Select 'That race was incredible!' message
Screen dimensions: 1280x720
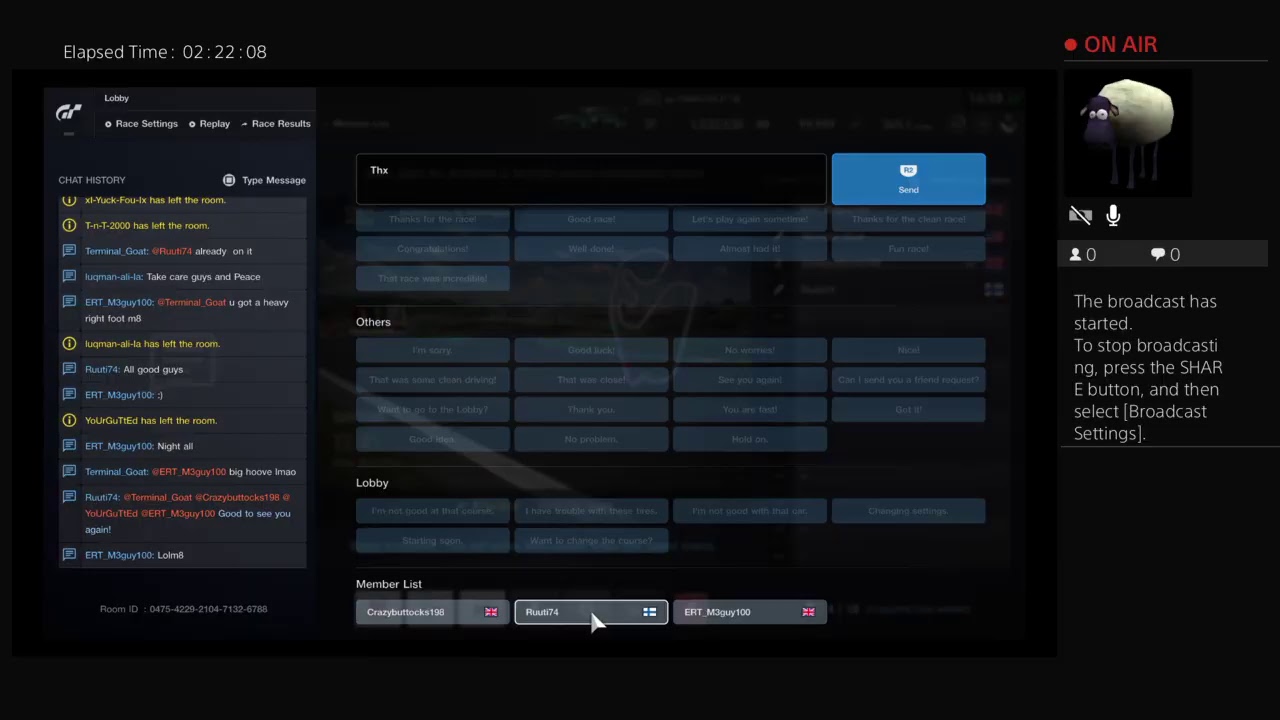[x=432, y=278]
